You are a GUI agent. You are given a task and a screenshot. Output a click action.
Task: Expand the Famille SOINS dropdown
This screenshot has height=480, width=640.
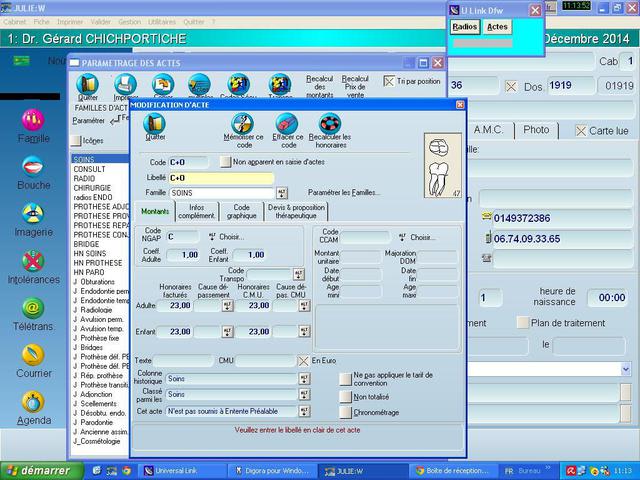(x=282, y=193)
